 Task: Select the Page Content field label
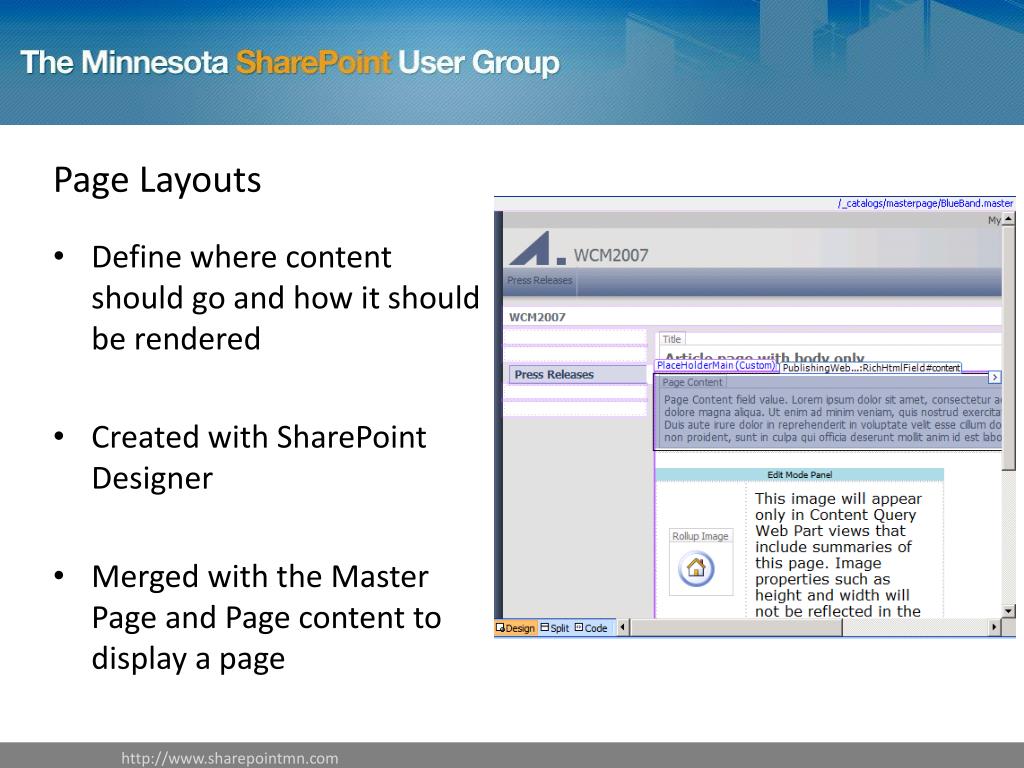pos(692,382)
